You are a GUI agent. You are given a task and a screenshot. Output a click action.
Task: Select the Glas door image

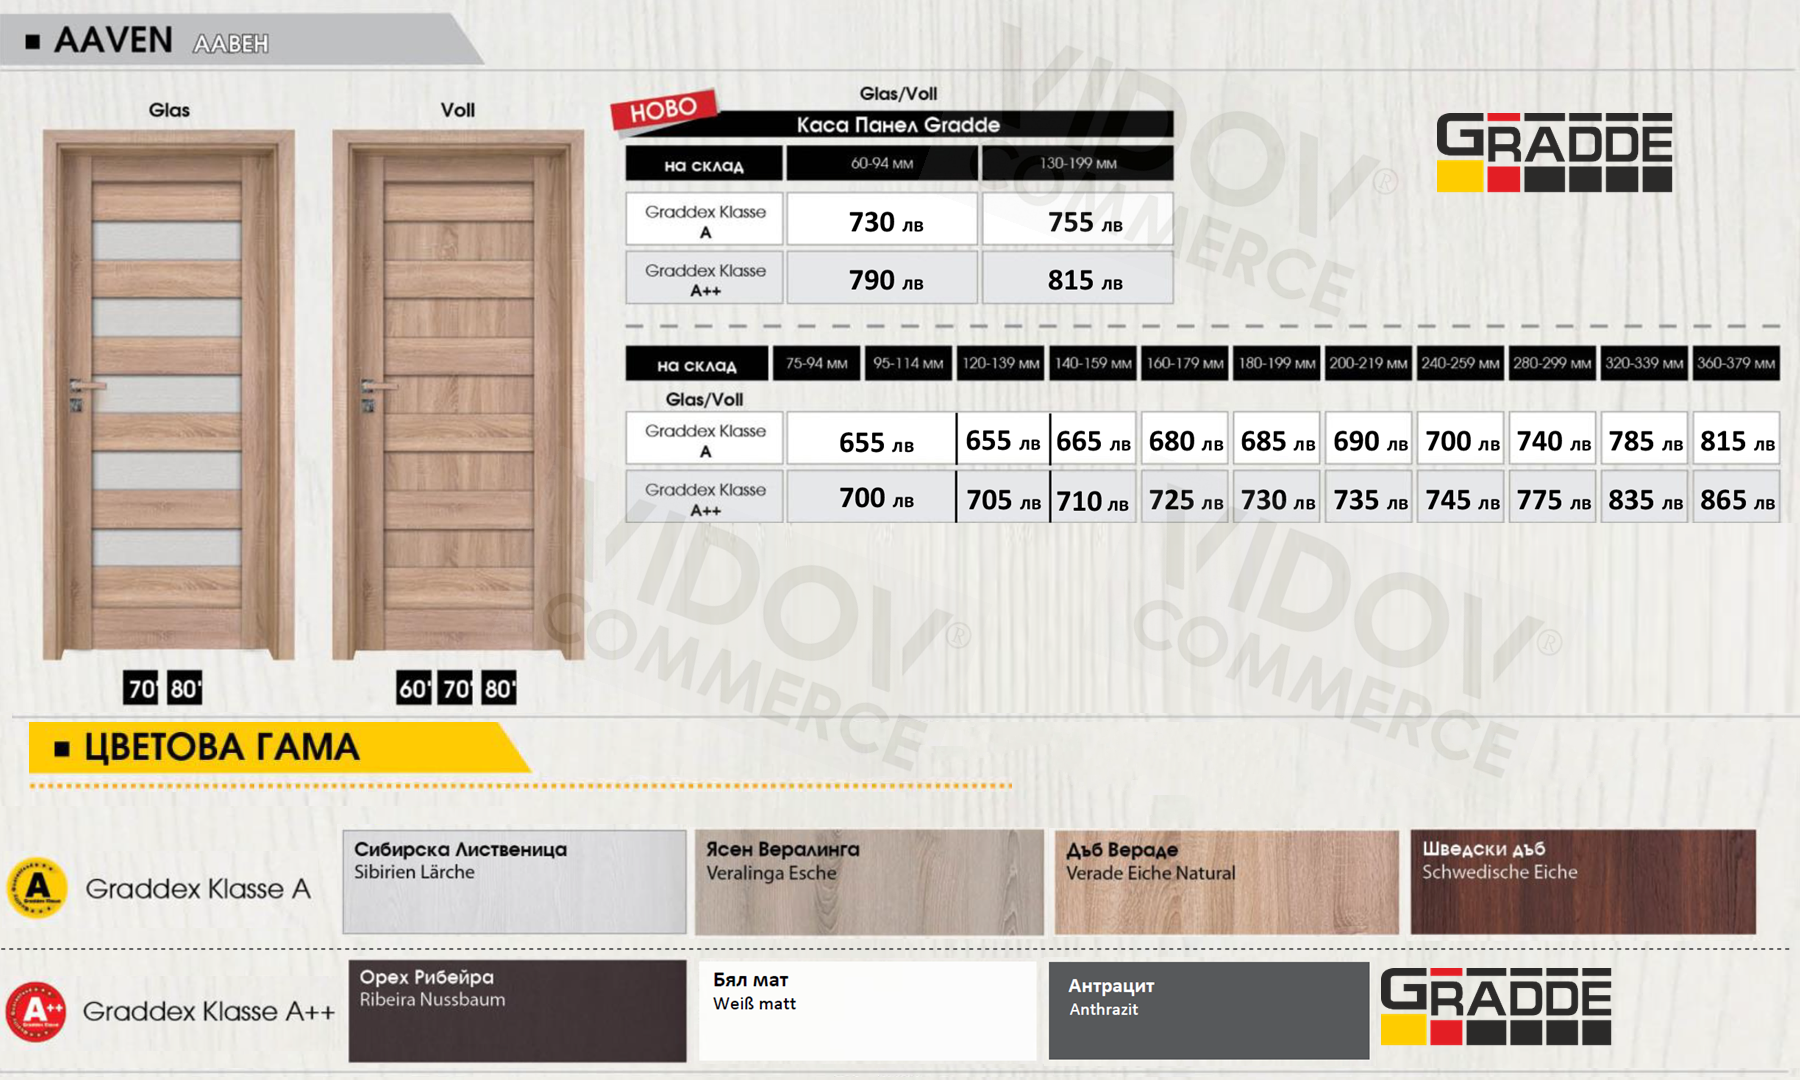tap(168, 395)
